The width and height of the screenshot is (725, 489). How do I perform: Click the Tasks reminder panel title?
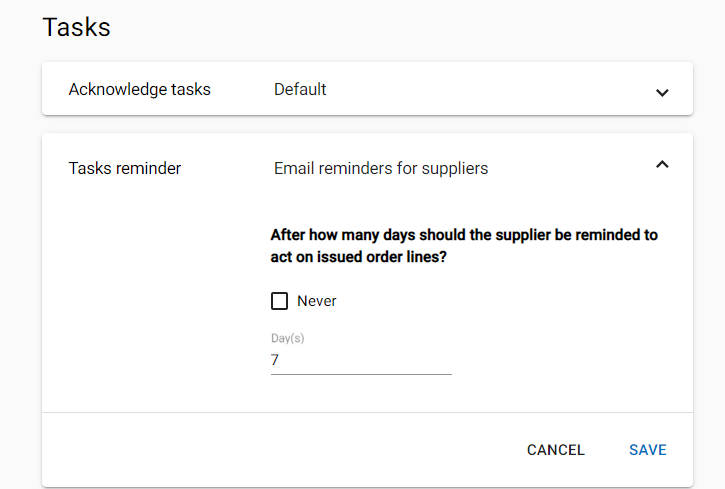click(x=125, y=168)
